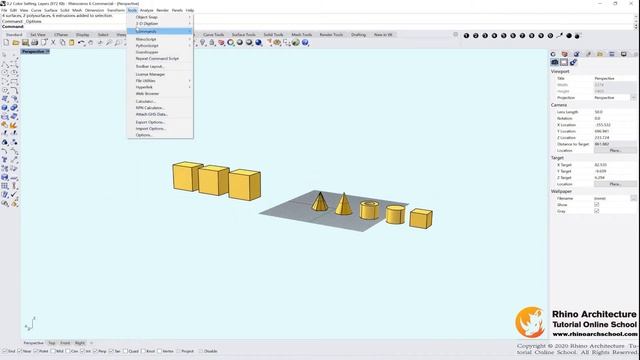Open the Analyze menu
Image resolution: width=640 pixels, height=360 pixels.
pyautogui.click(x=147, y=10)
